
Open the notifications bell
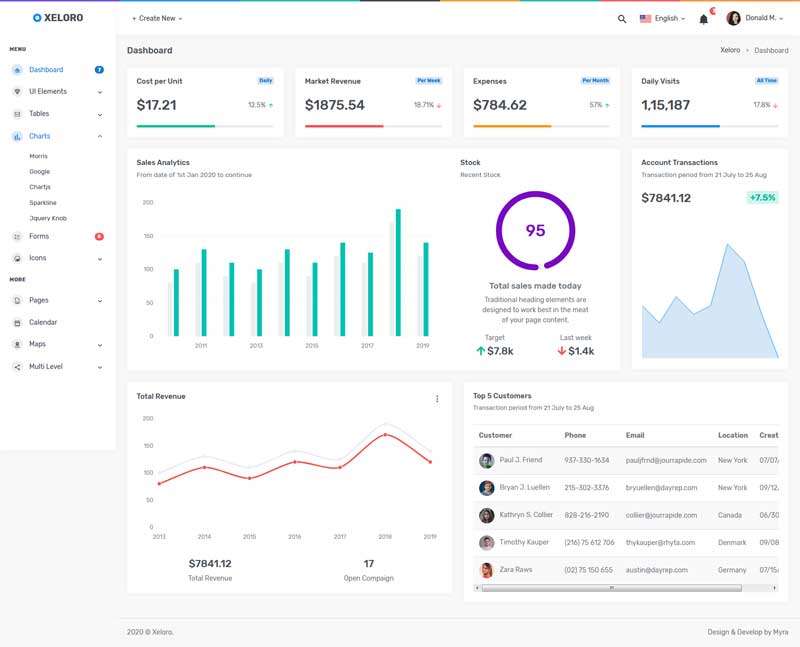[x=703, y=19]
